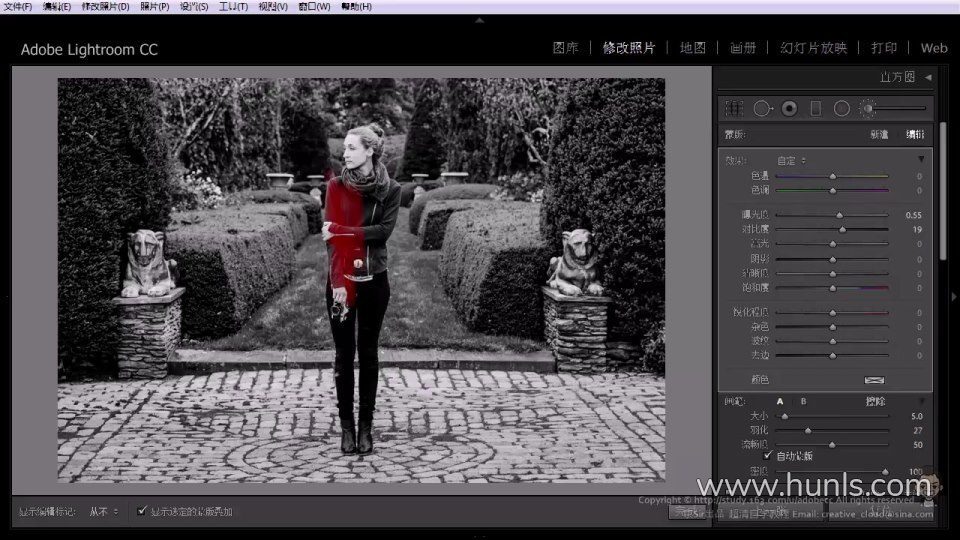
Task: Select the Graduated Filter tool
Action: [x=815, y=108]
